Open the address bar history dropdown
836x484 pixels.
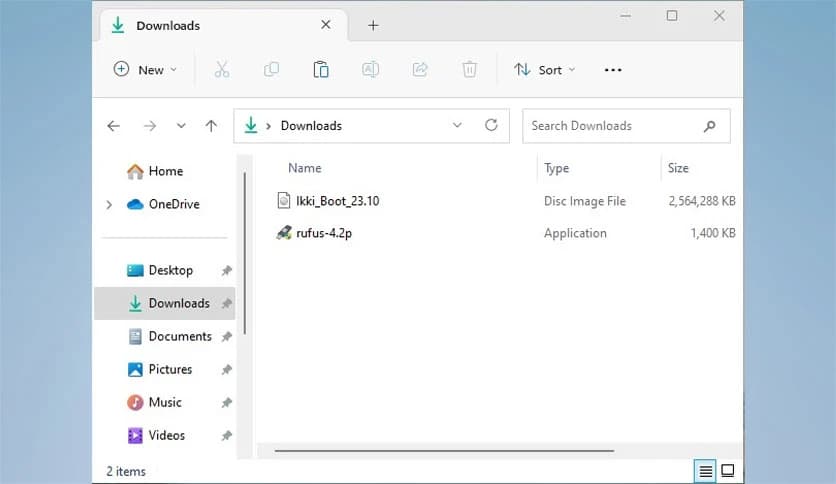tap(457, 125)
